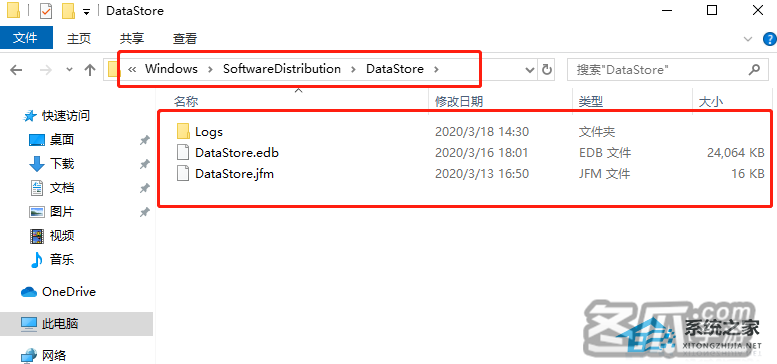
Task: Click the pin icon beside 下载
Action: click(x=145, y=164)
